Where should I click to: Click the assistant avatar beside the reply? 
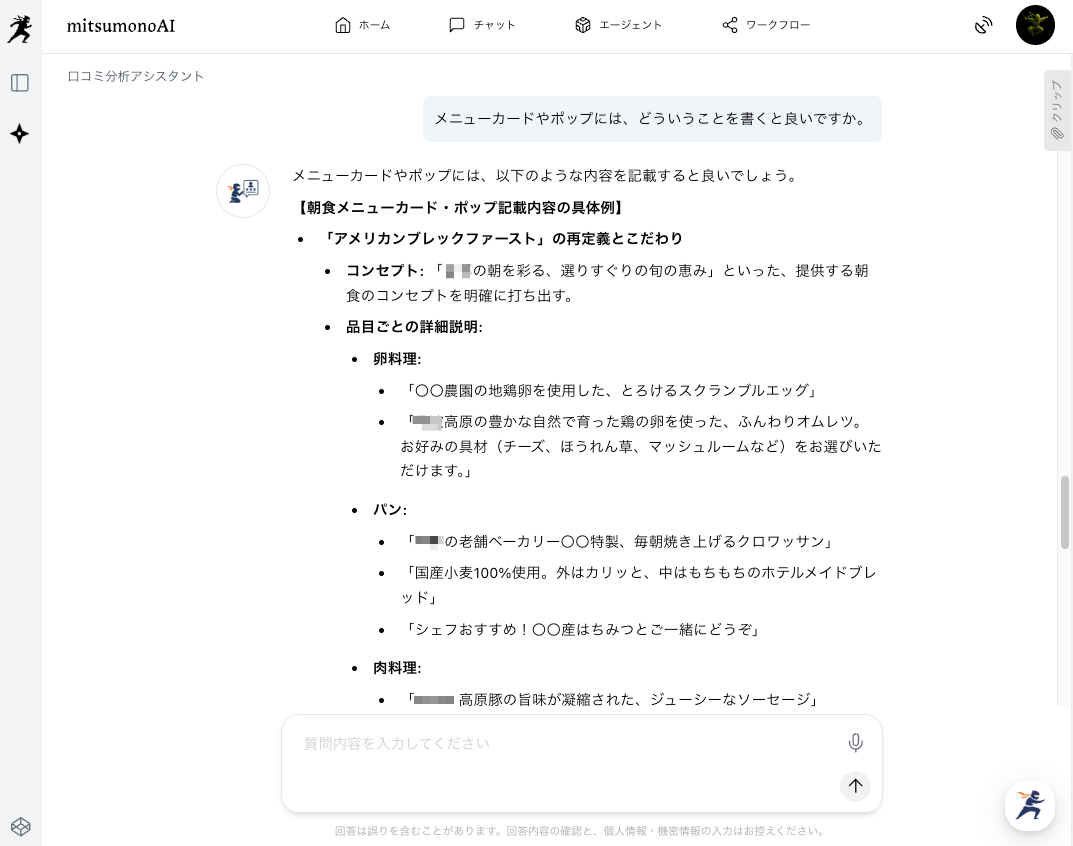point(243,191)
